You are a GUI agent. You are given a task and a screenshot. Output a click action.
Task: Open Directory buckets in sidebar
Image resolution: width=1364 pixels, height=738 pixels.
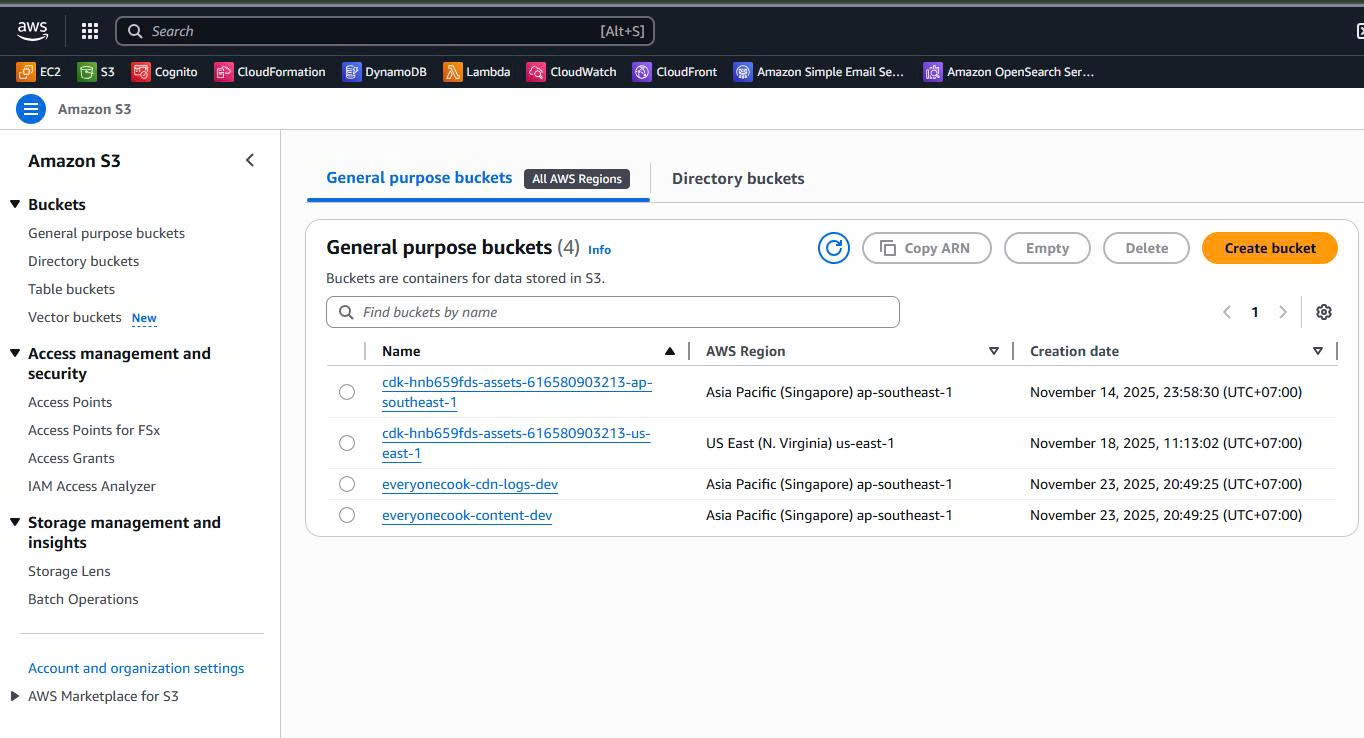coord(83,261)
